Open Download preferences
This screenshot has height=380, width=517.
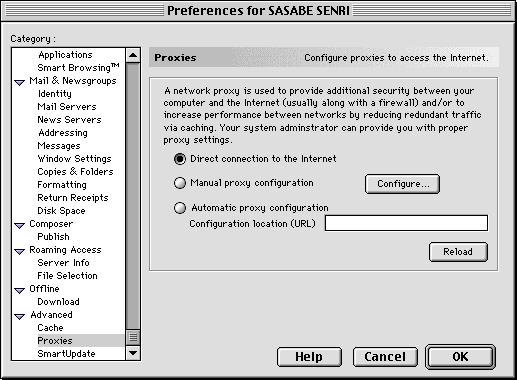58,302
